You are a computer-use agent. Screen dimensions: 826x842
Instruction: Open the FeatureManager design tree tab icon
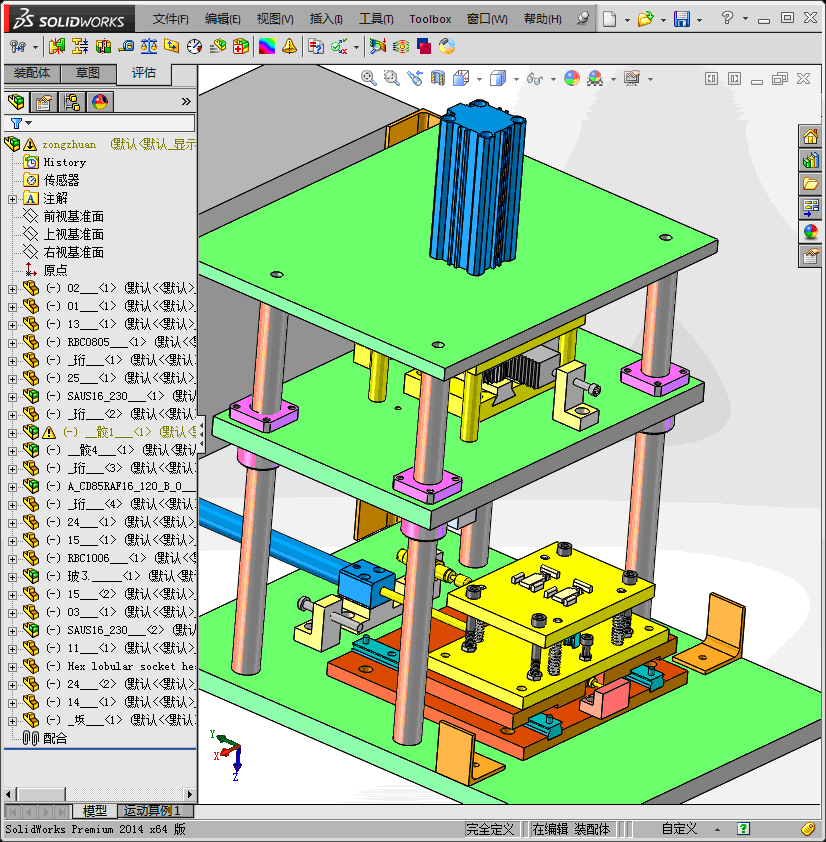tap(15, 101)
